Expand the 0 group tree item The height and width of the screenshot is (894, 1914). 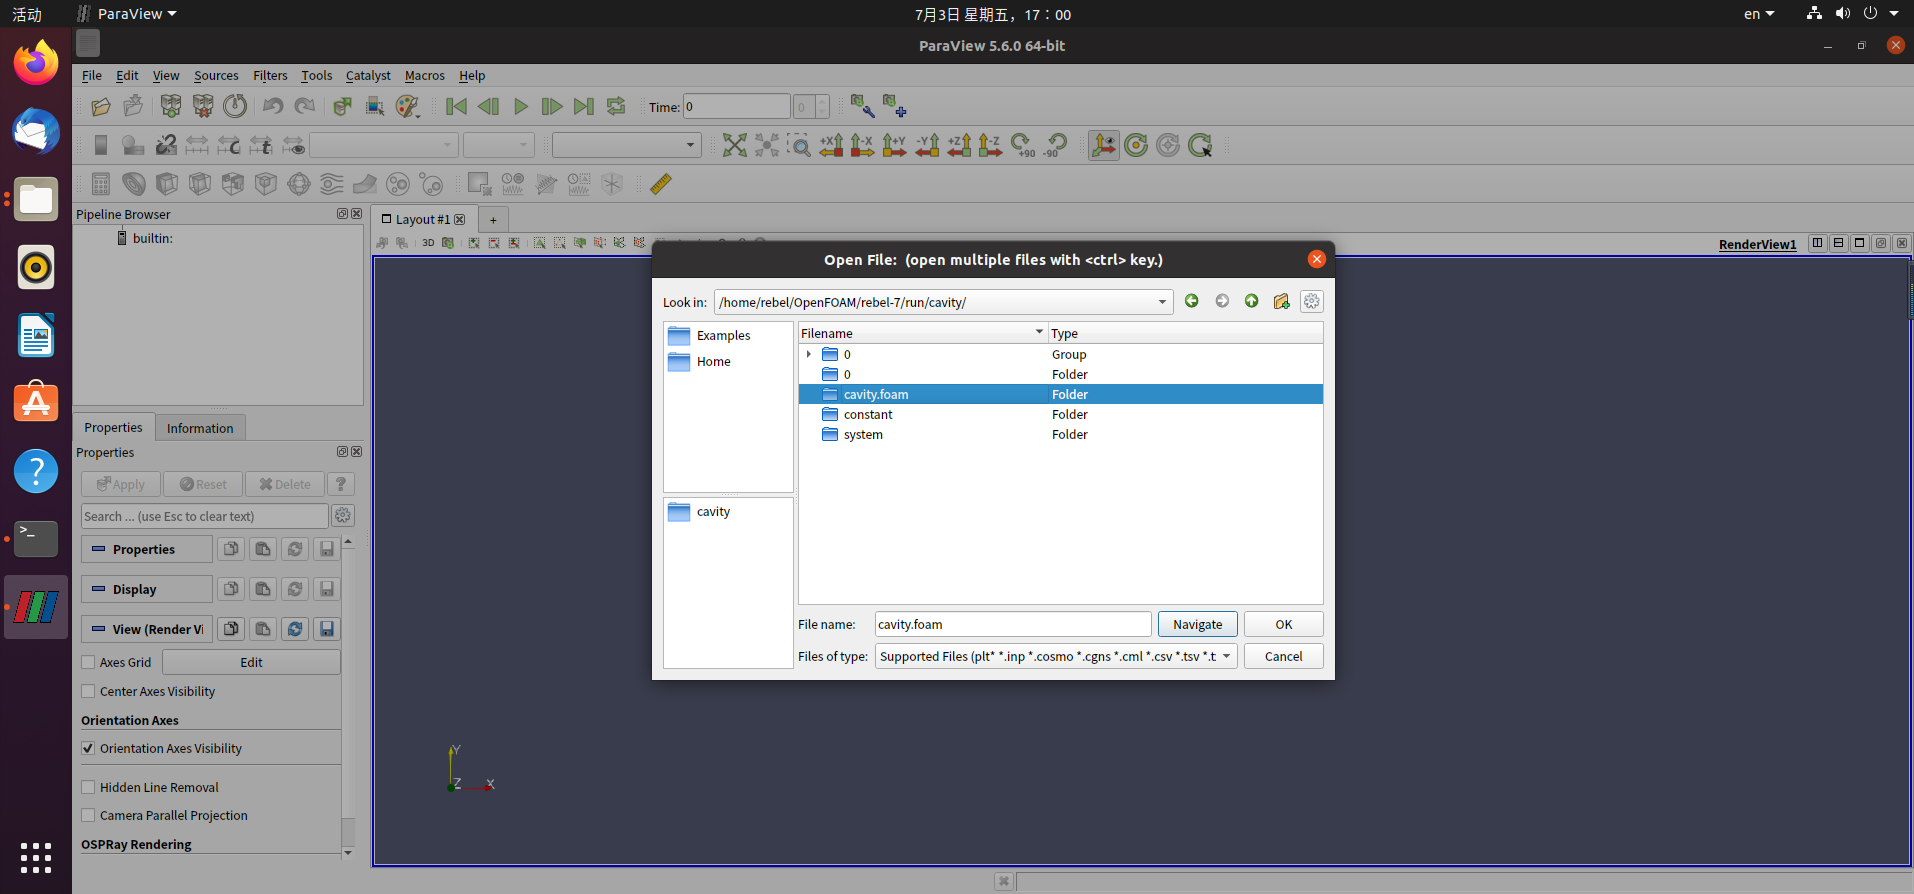pos(809,354)
